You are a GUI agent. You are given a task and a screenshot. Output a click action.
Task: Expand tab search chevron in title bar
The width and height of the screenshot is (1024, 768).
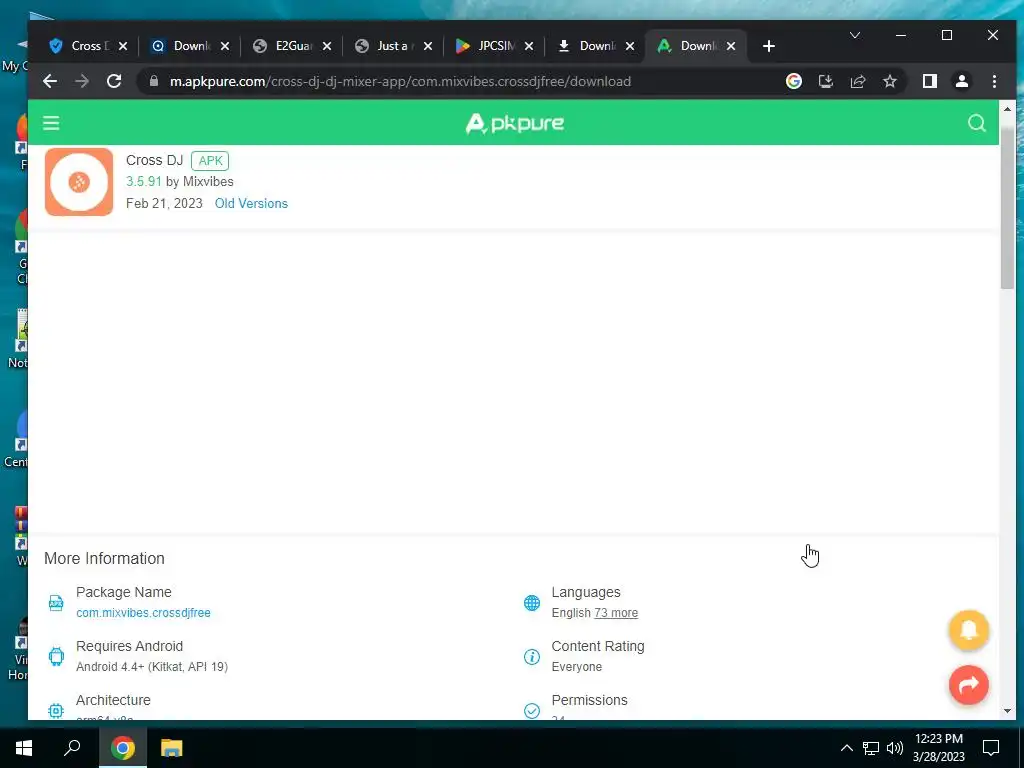click(854, 35)
